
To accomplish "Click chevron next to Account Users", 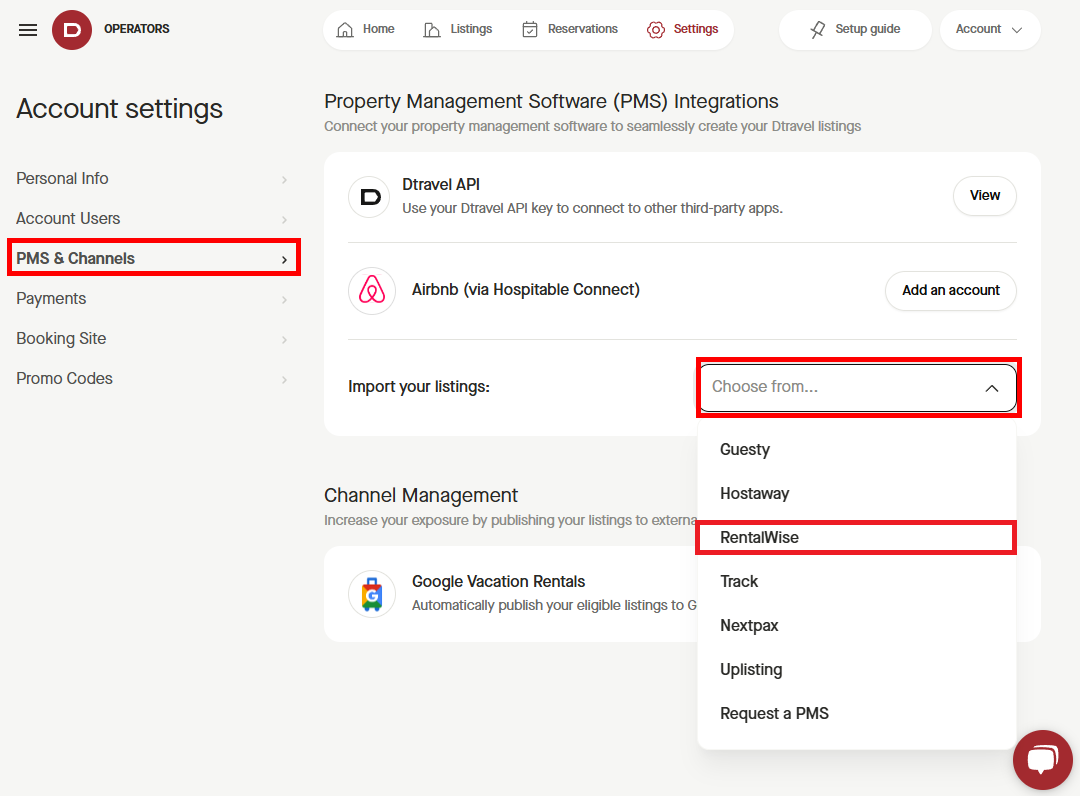I will point(284,220).
